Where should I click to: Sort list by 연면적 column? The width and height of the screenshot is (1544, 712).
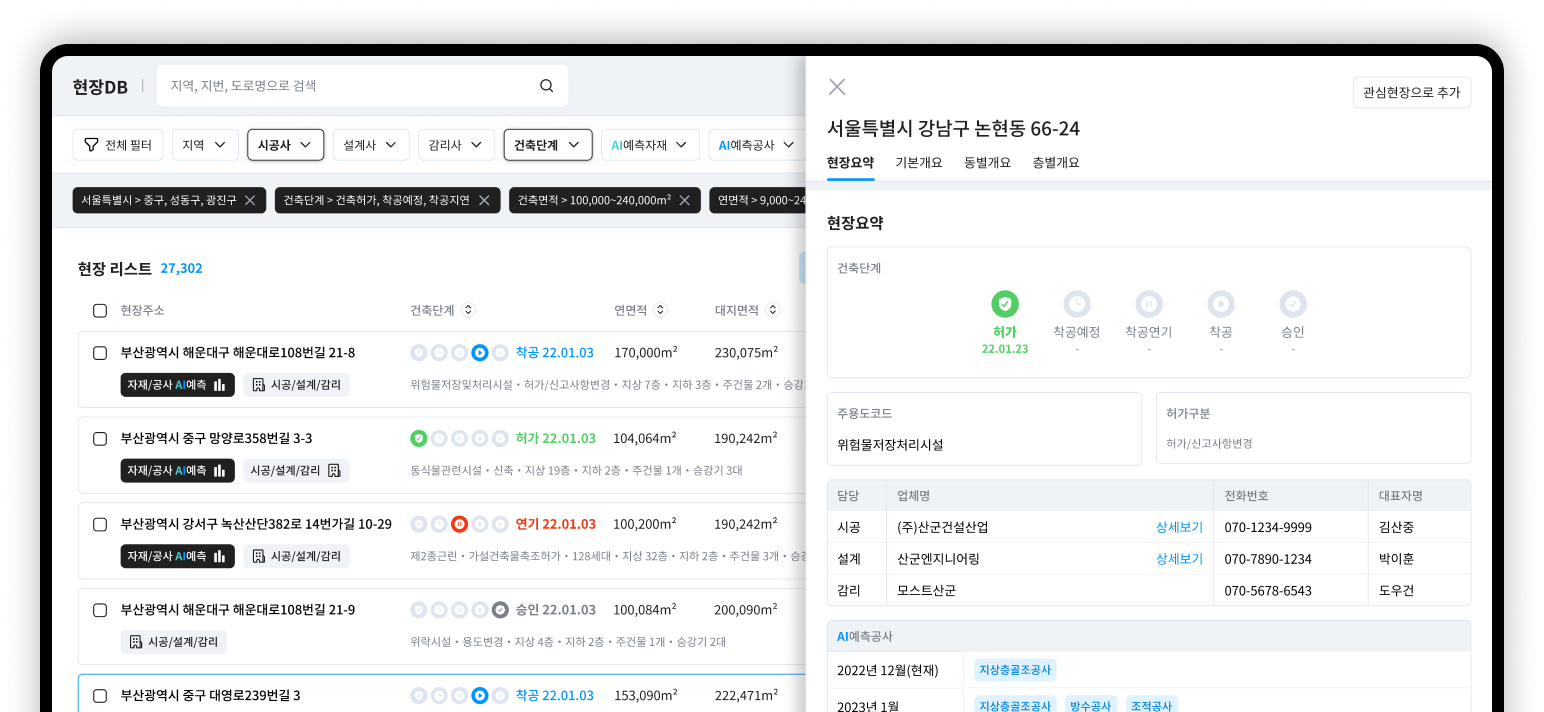(660, 310)
